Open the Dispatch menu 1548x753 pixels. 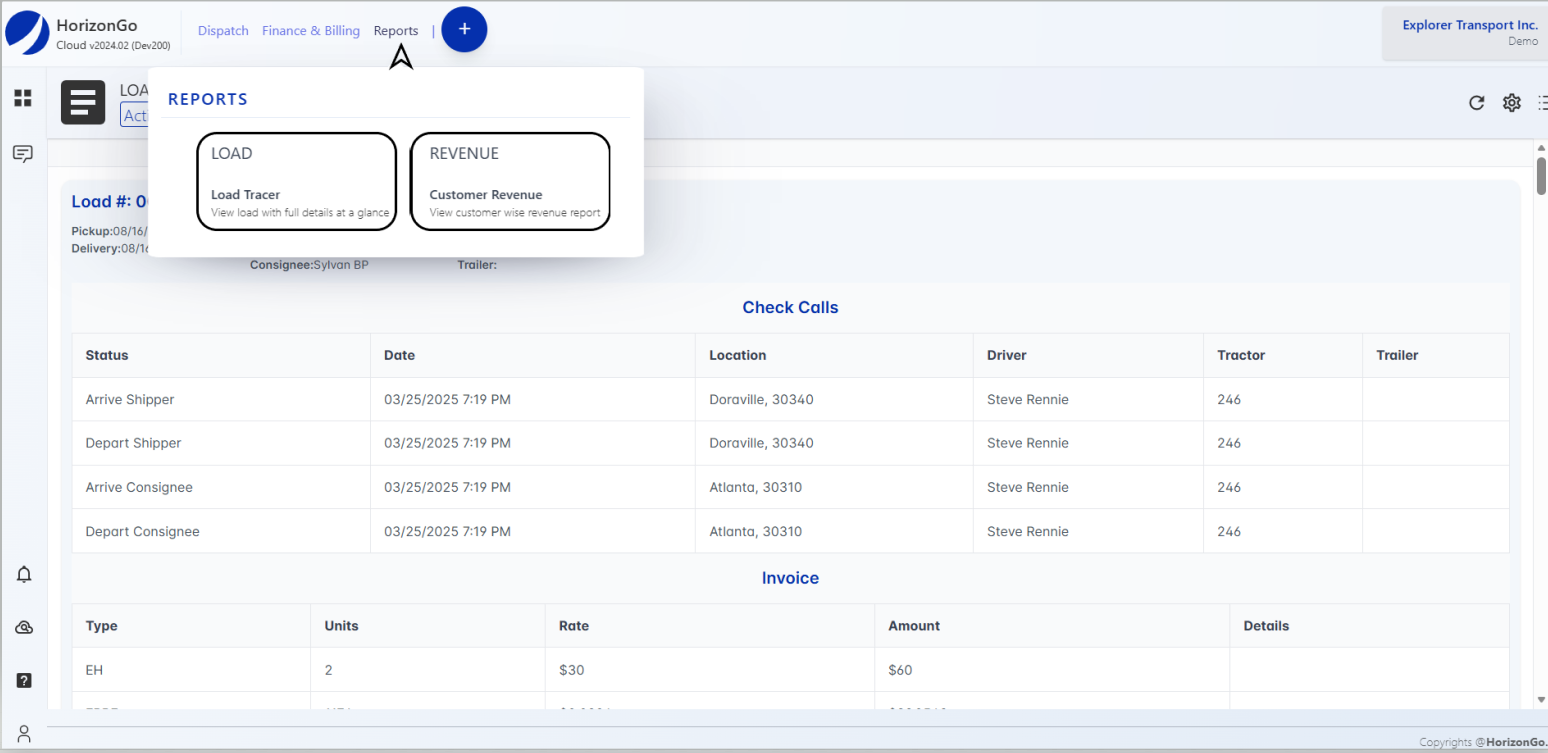click(x=223, y=31)
